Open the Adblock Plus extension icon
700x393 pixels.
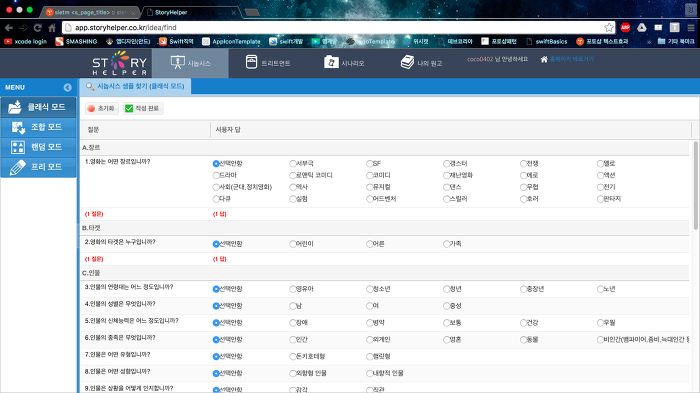pos(625,28)
